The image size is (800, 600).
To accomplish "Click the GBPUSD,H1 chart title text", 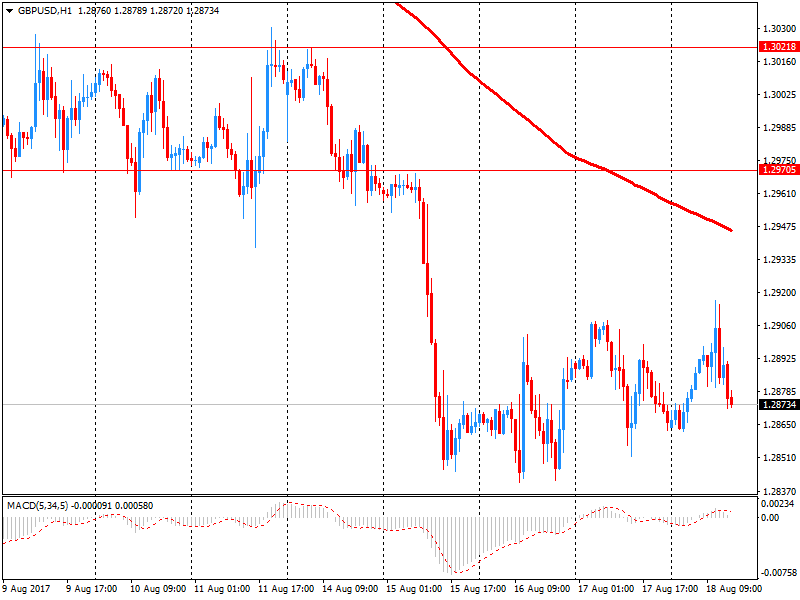I will [x=44, y=11].
